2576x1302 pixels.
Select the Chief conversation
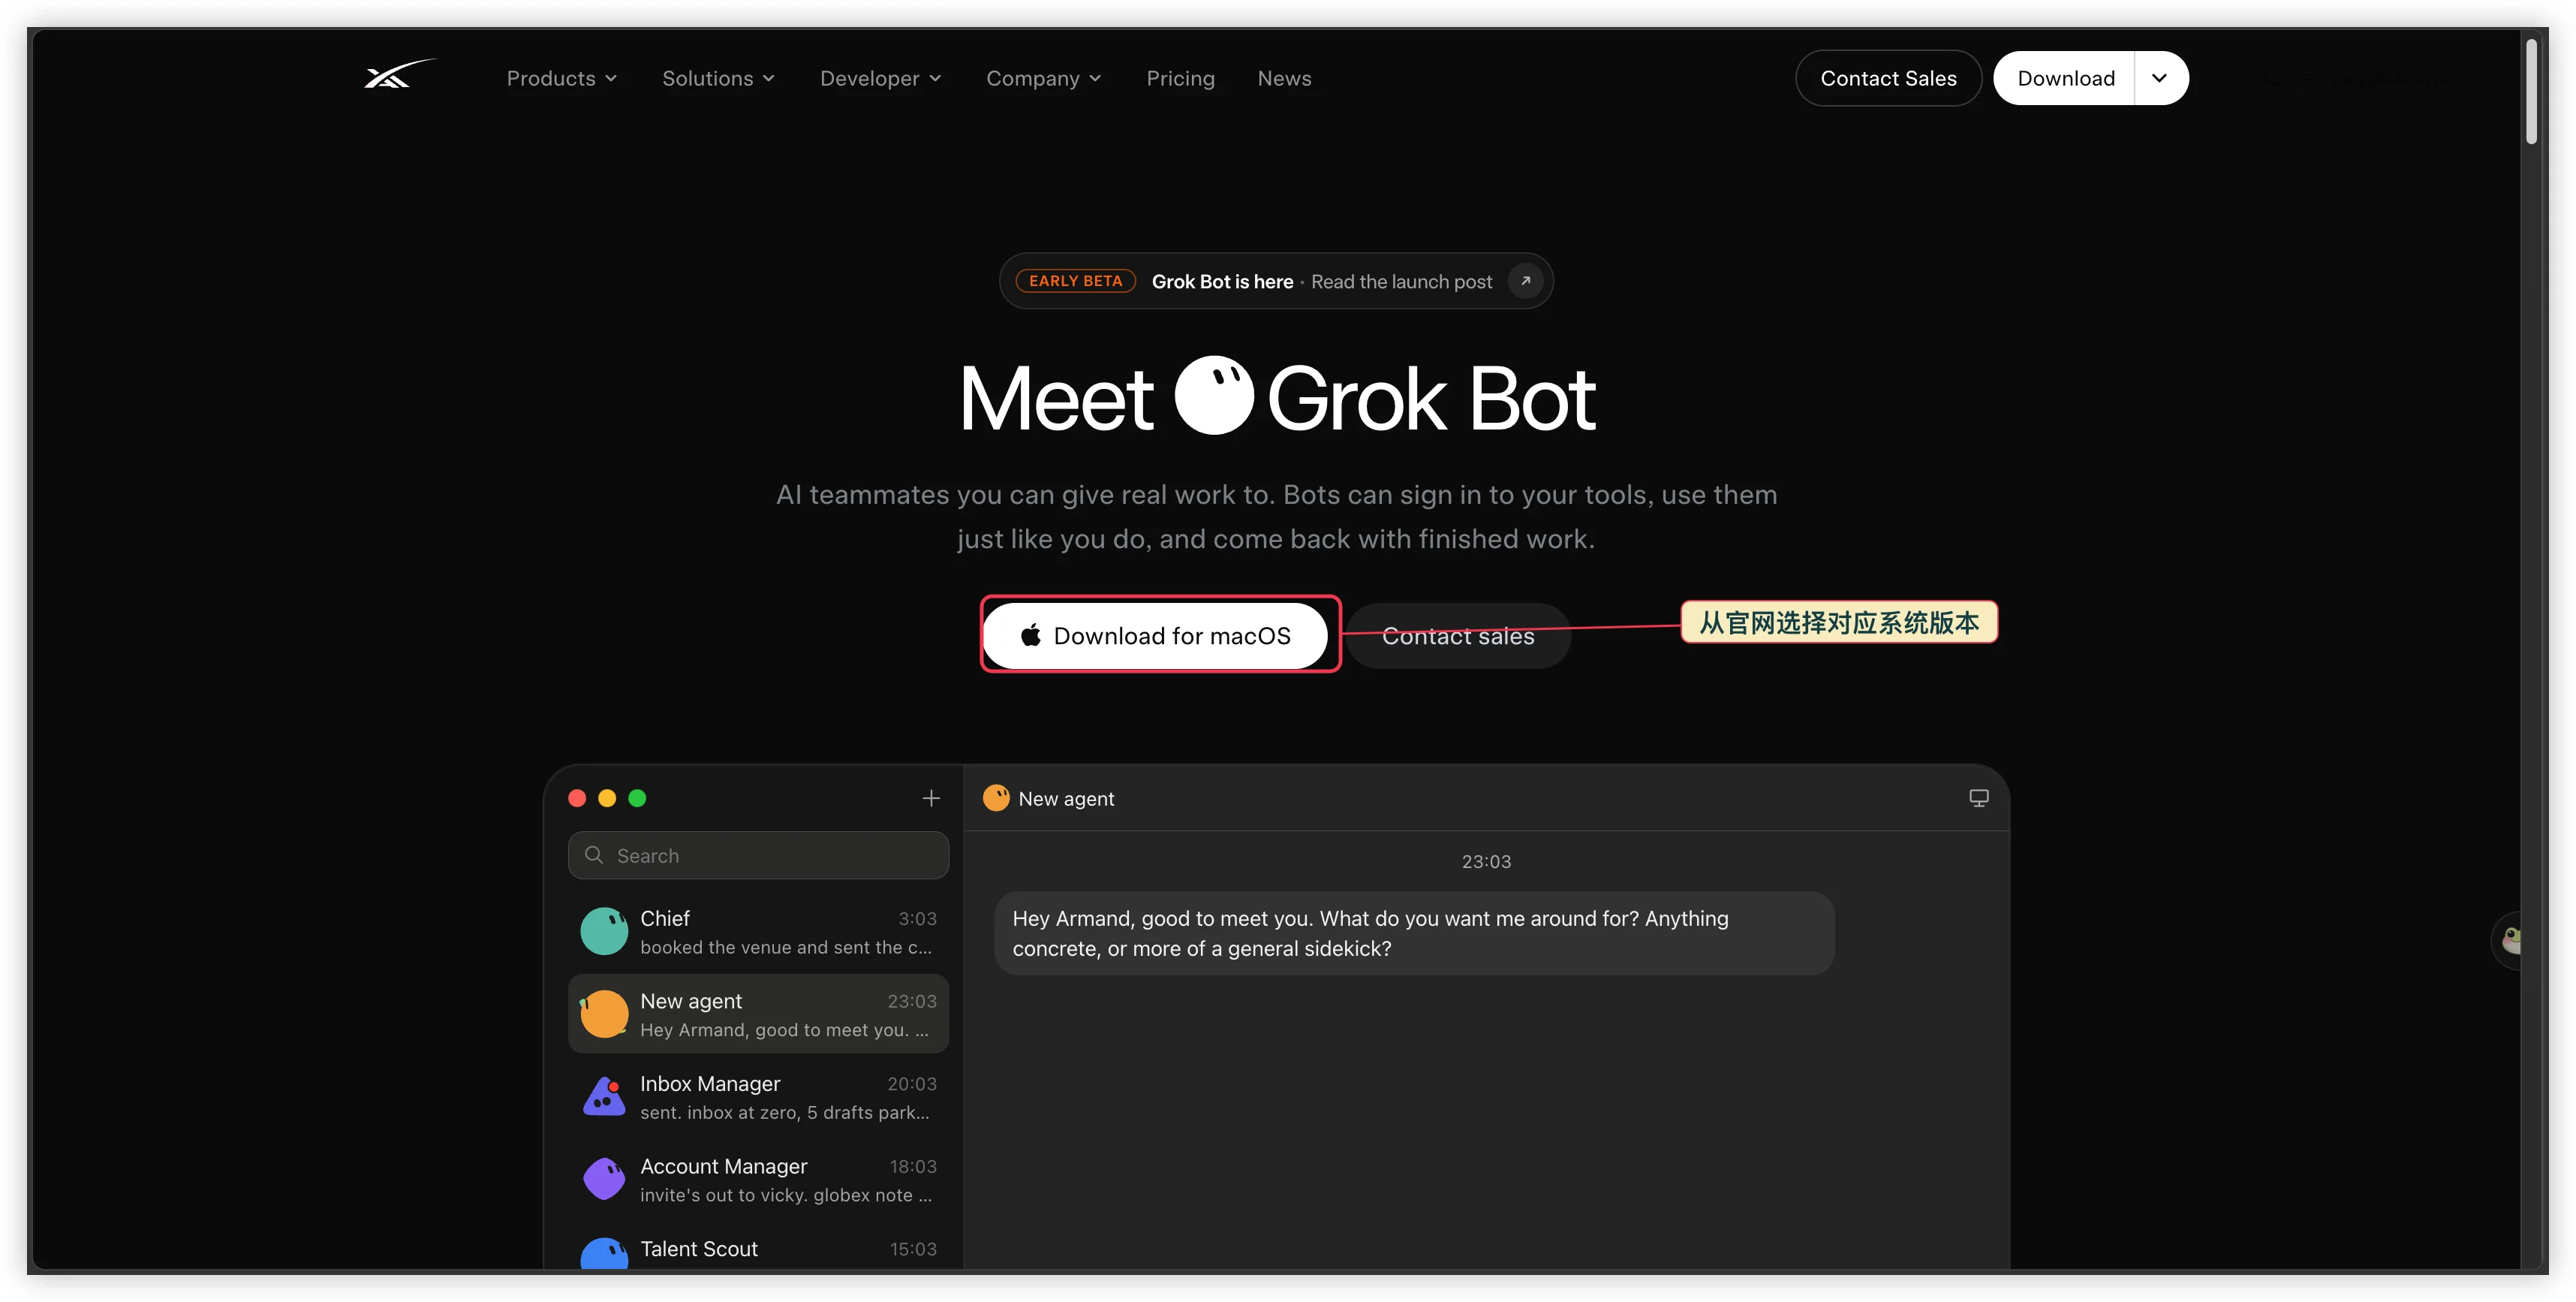(x=758, y=932)
